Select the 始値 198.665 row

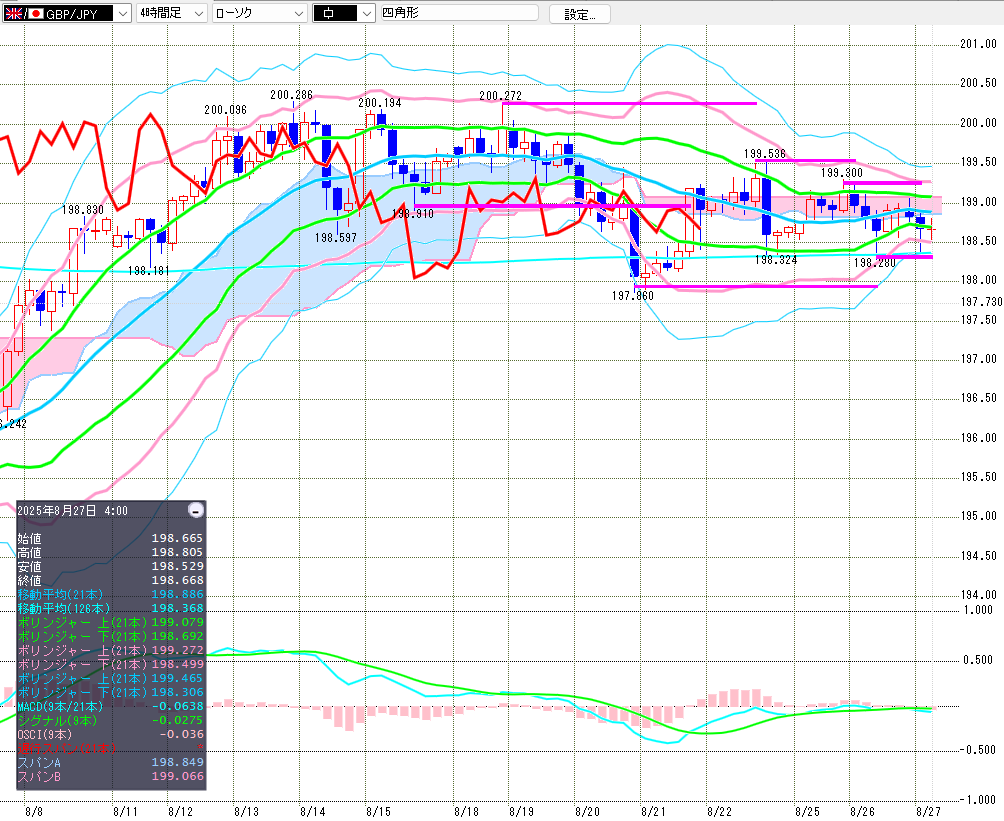(110, 538)
